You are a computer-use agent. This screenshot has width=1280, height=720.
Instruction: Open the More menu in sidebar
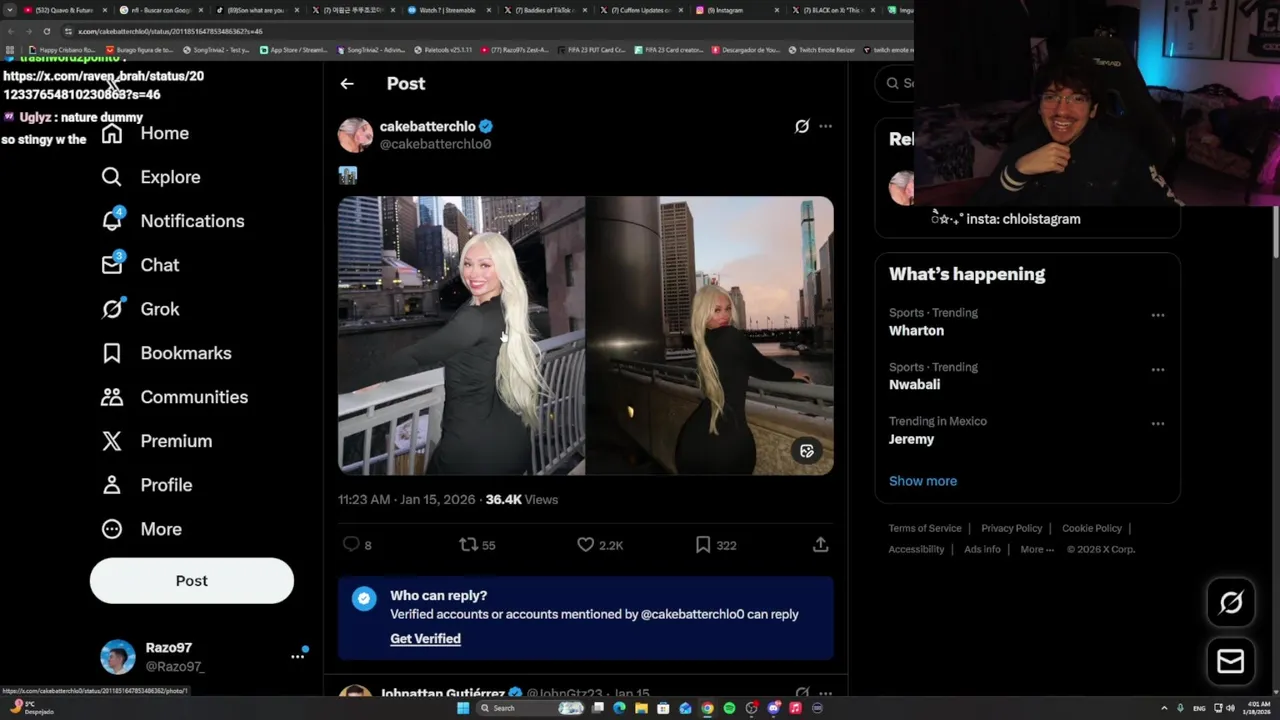141,529
